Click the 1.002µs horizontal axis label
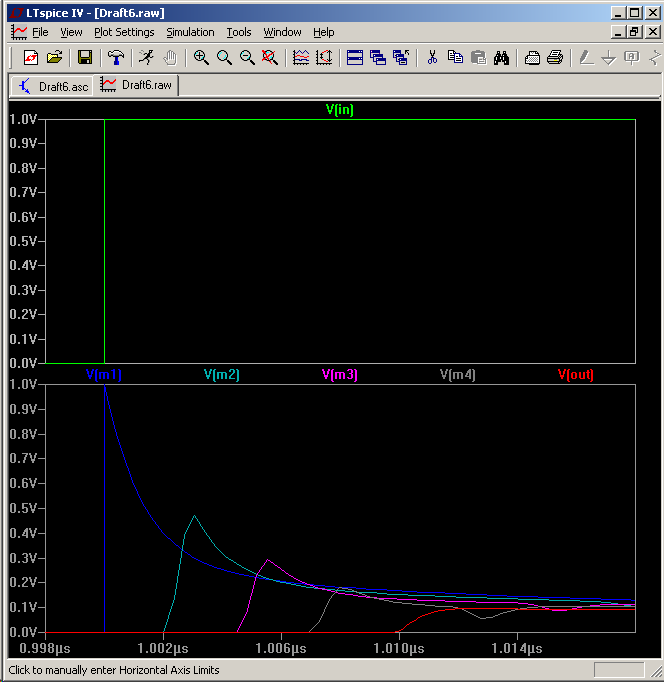This screenshot has width=664, height=682. coord(163,649)
